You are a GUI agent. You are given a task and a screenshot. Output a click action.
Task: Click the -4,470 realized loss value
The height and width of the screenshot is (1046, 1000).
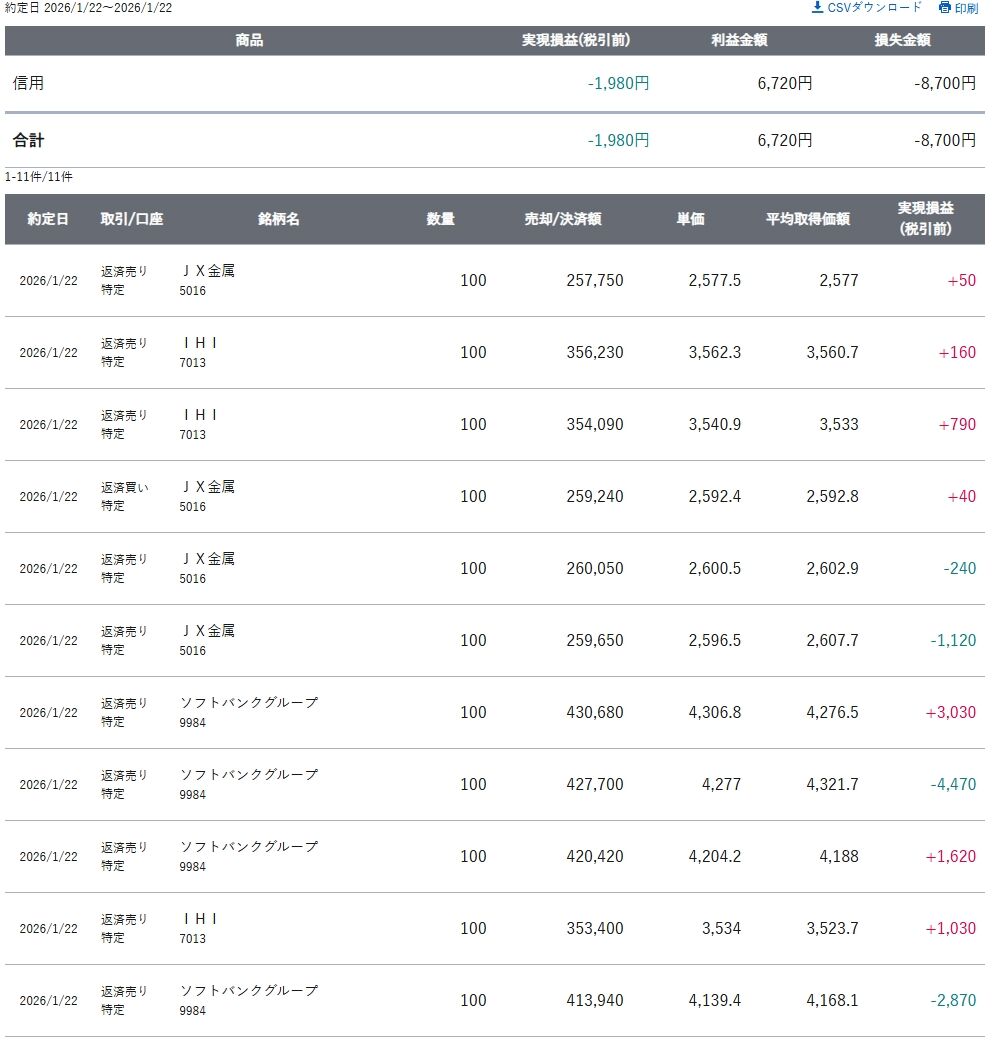(953, 784)
